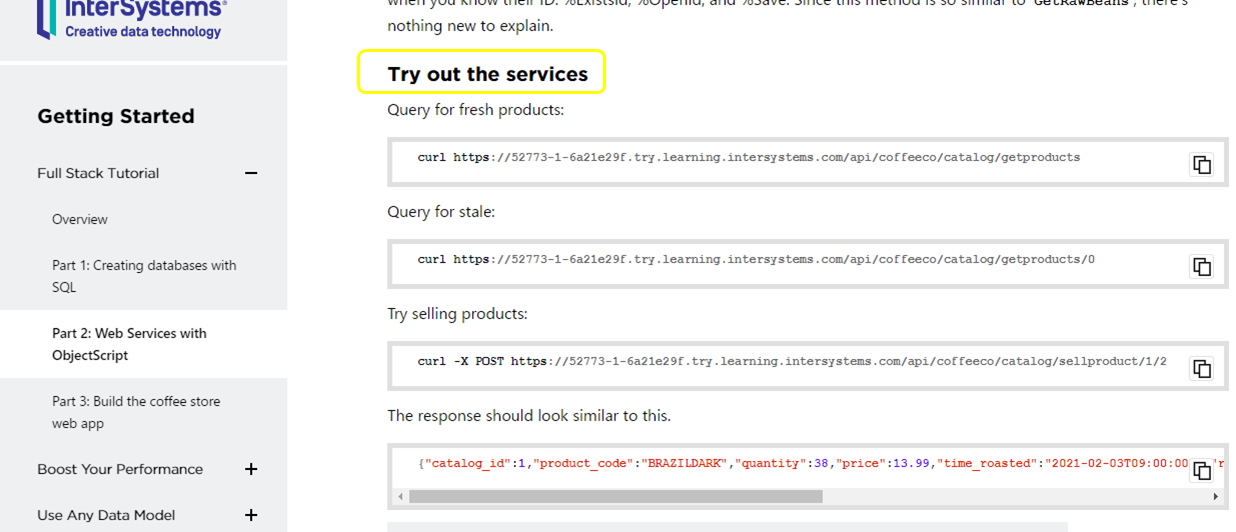Click the Boost Your Performance menu label
The width and height of the screenshot is (1236, 532).
click(120, 469)
